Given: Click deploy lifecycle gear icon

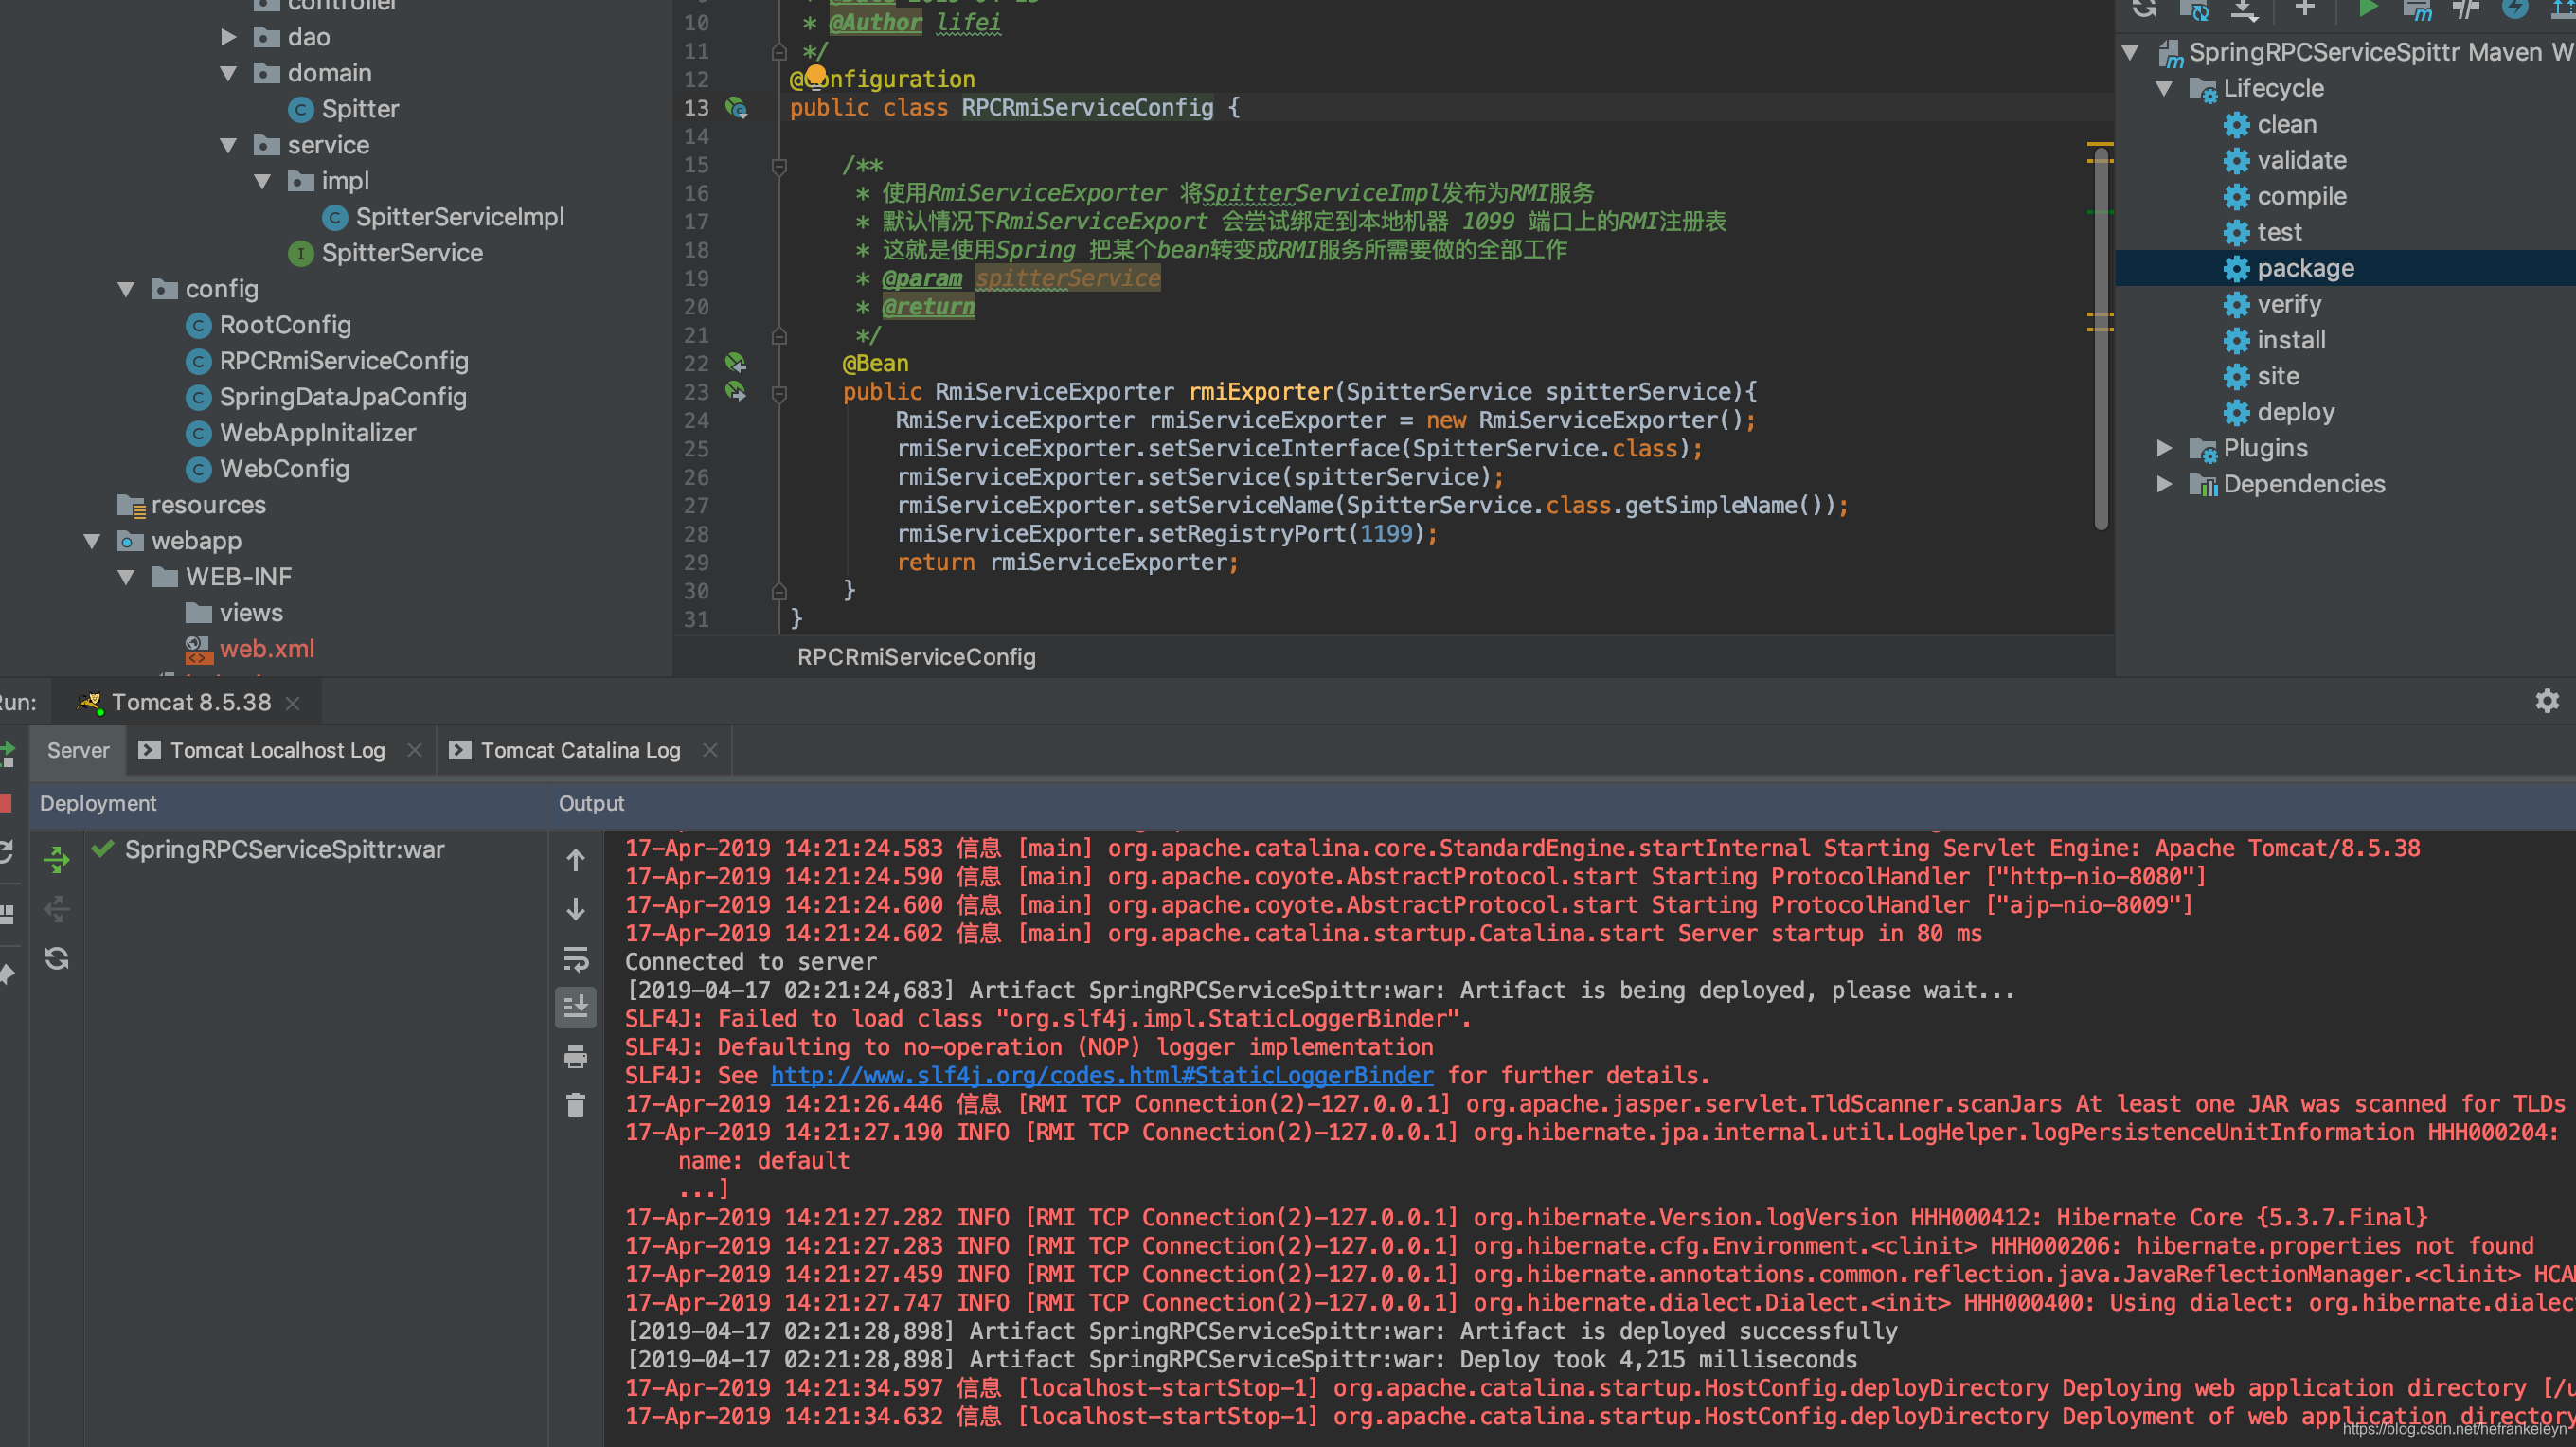Looking at the screenshot, I should pos(2236,412).
